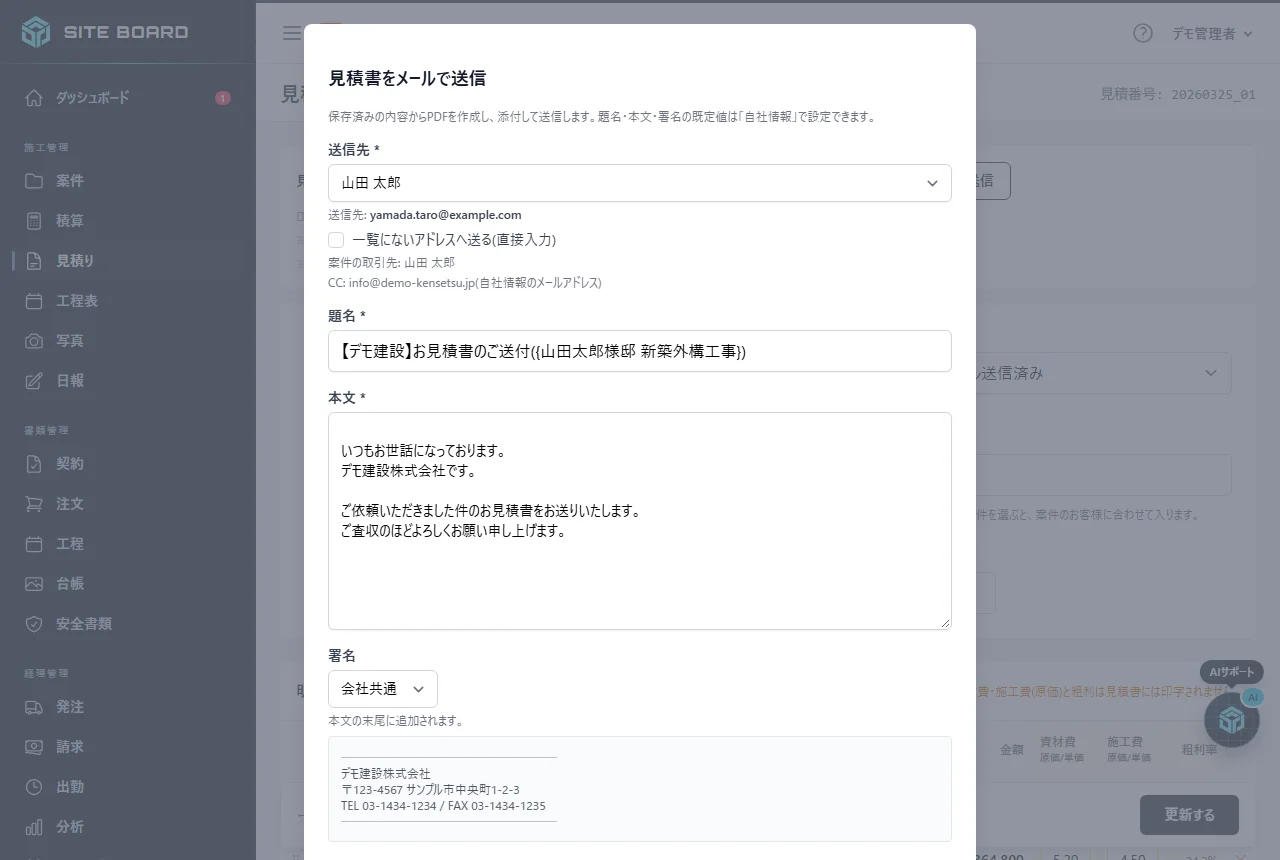Click the 請求 banknote icon
The image size is (1280, 860).
point(34,747)
